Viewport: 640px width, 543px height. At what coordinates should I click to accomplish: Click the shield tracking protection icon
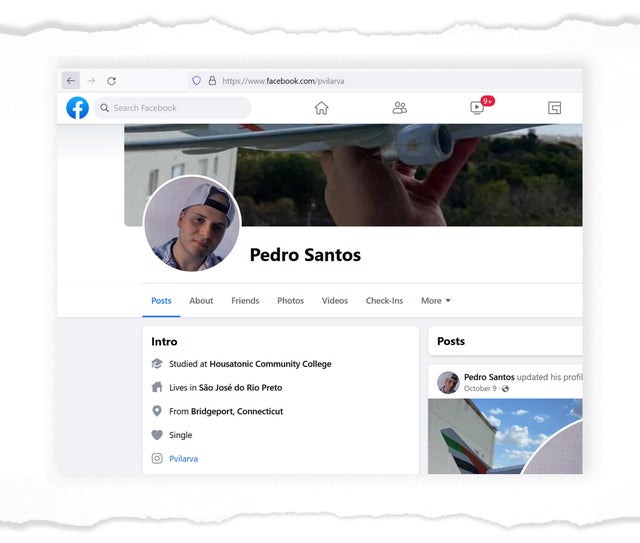(x=196, y=81)
